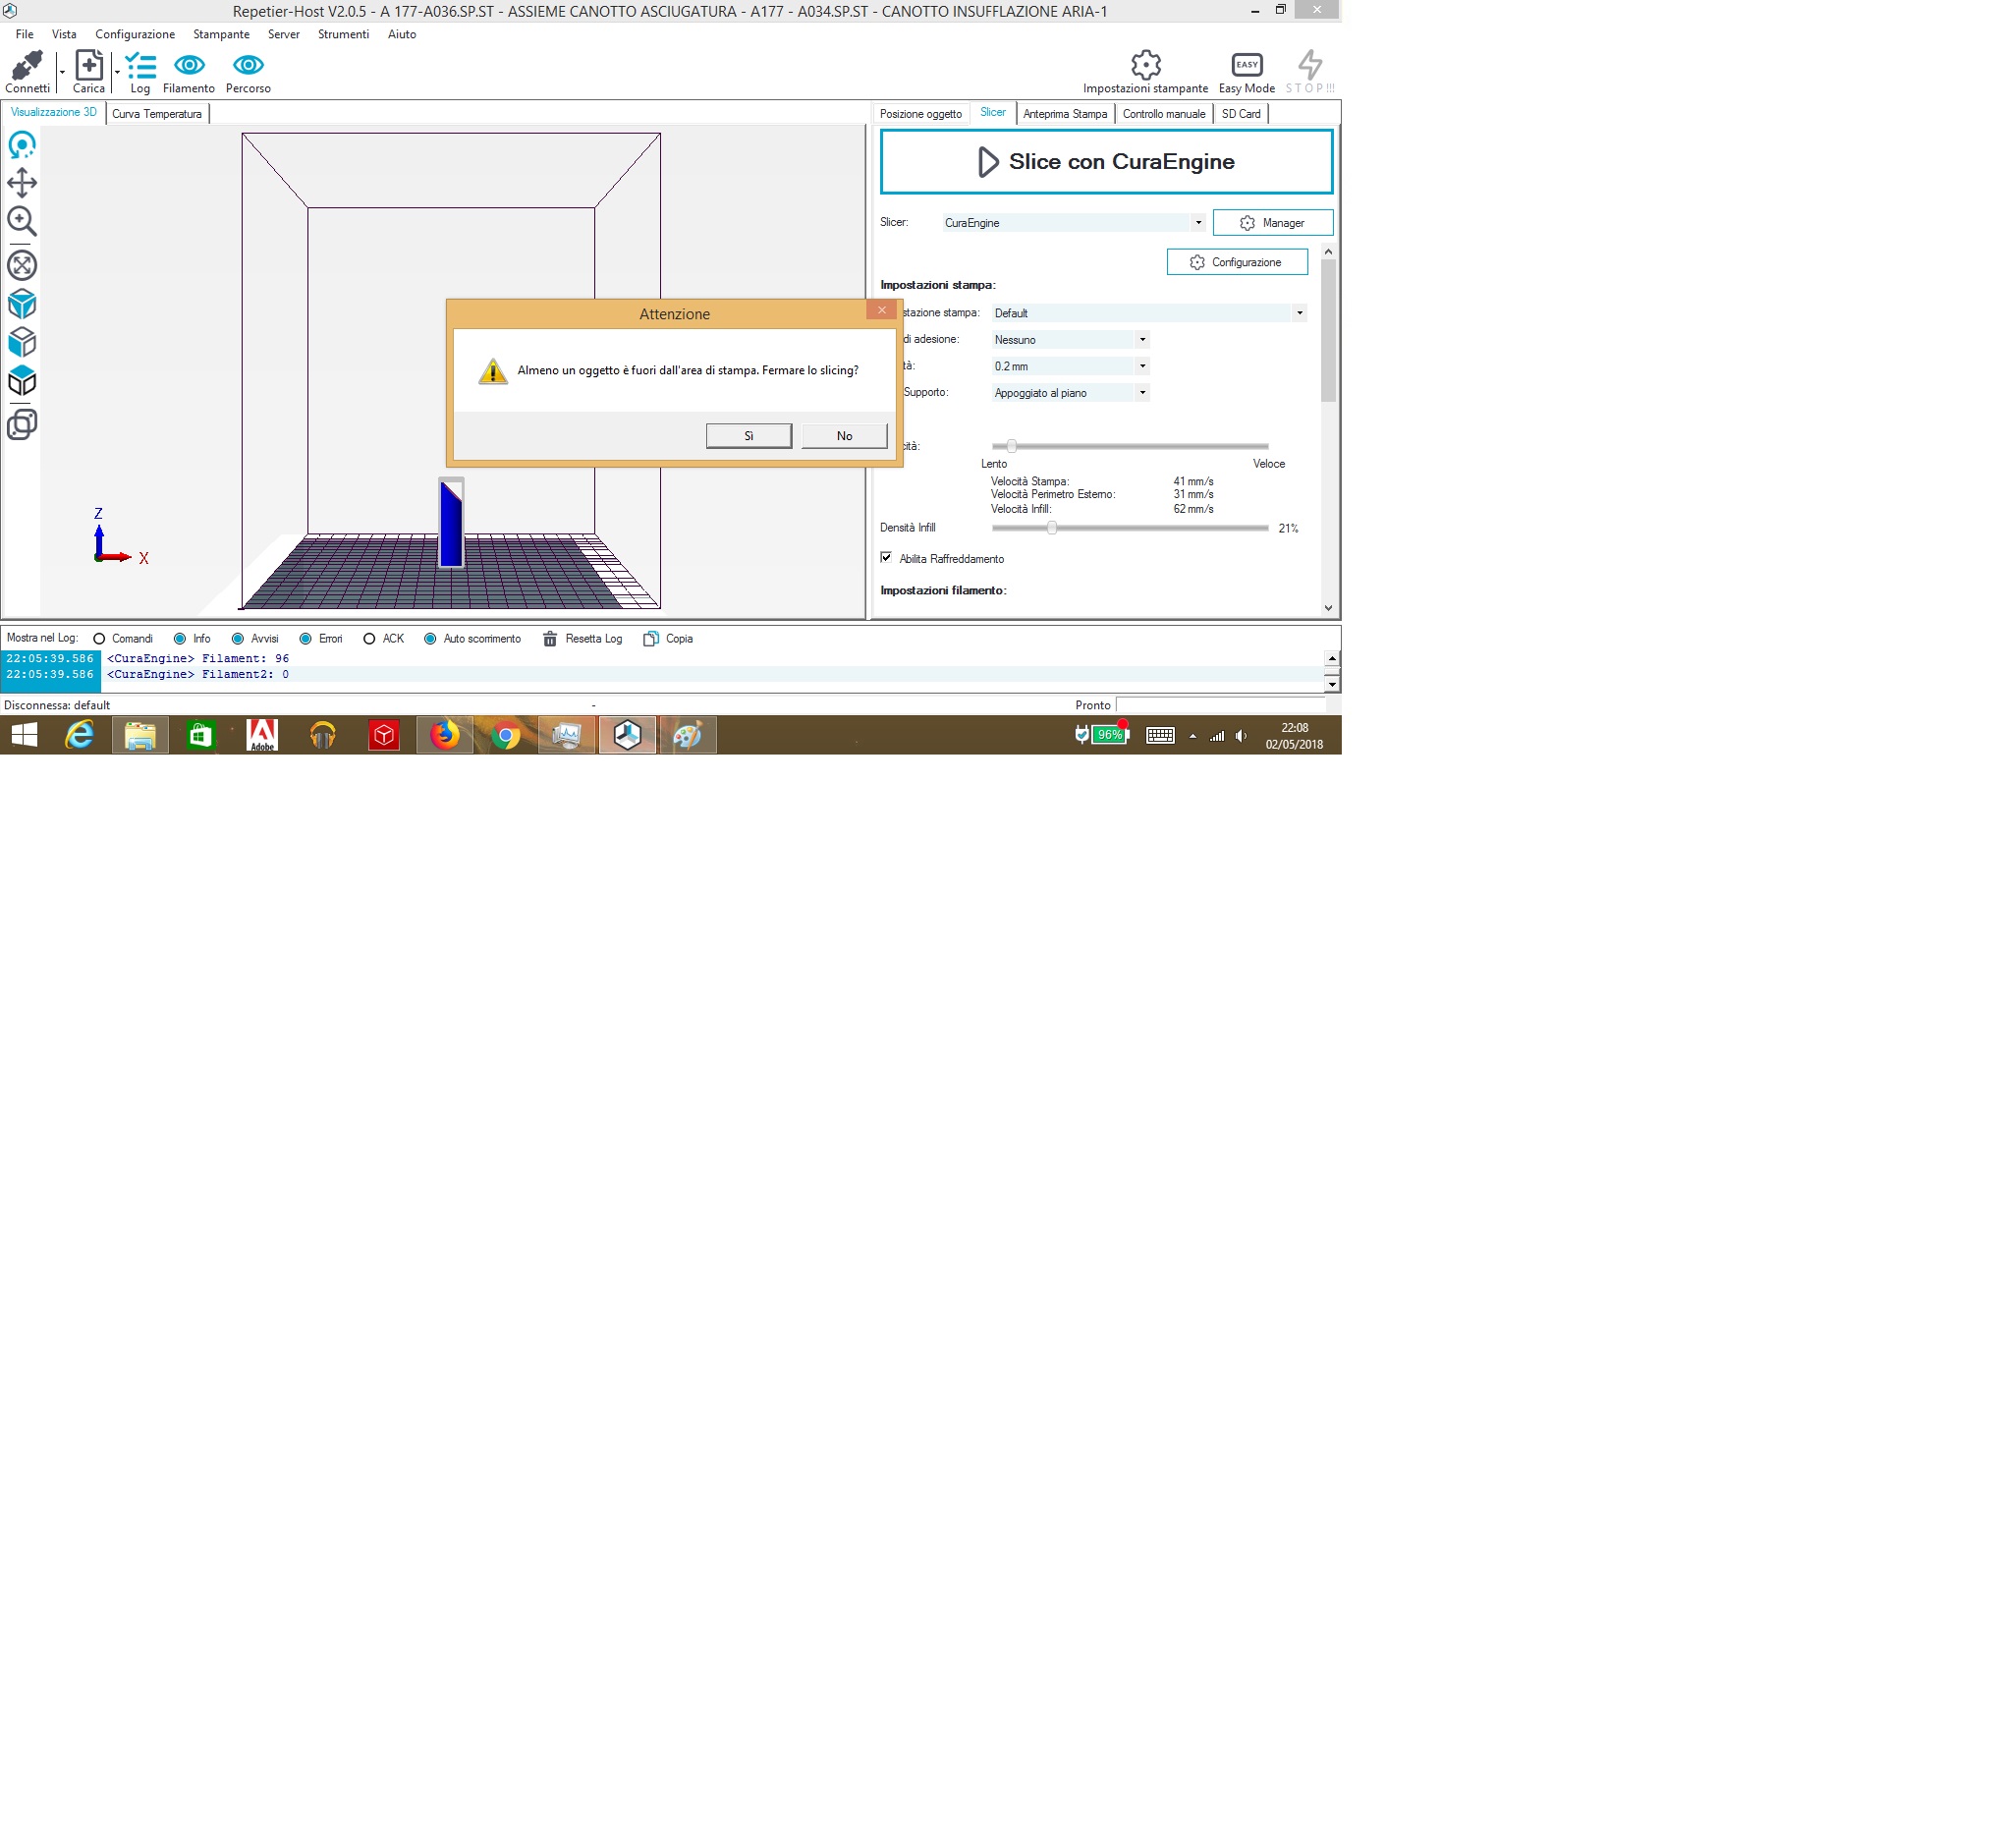Switch to Easy Mode icon

[1247, 65]
